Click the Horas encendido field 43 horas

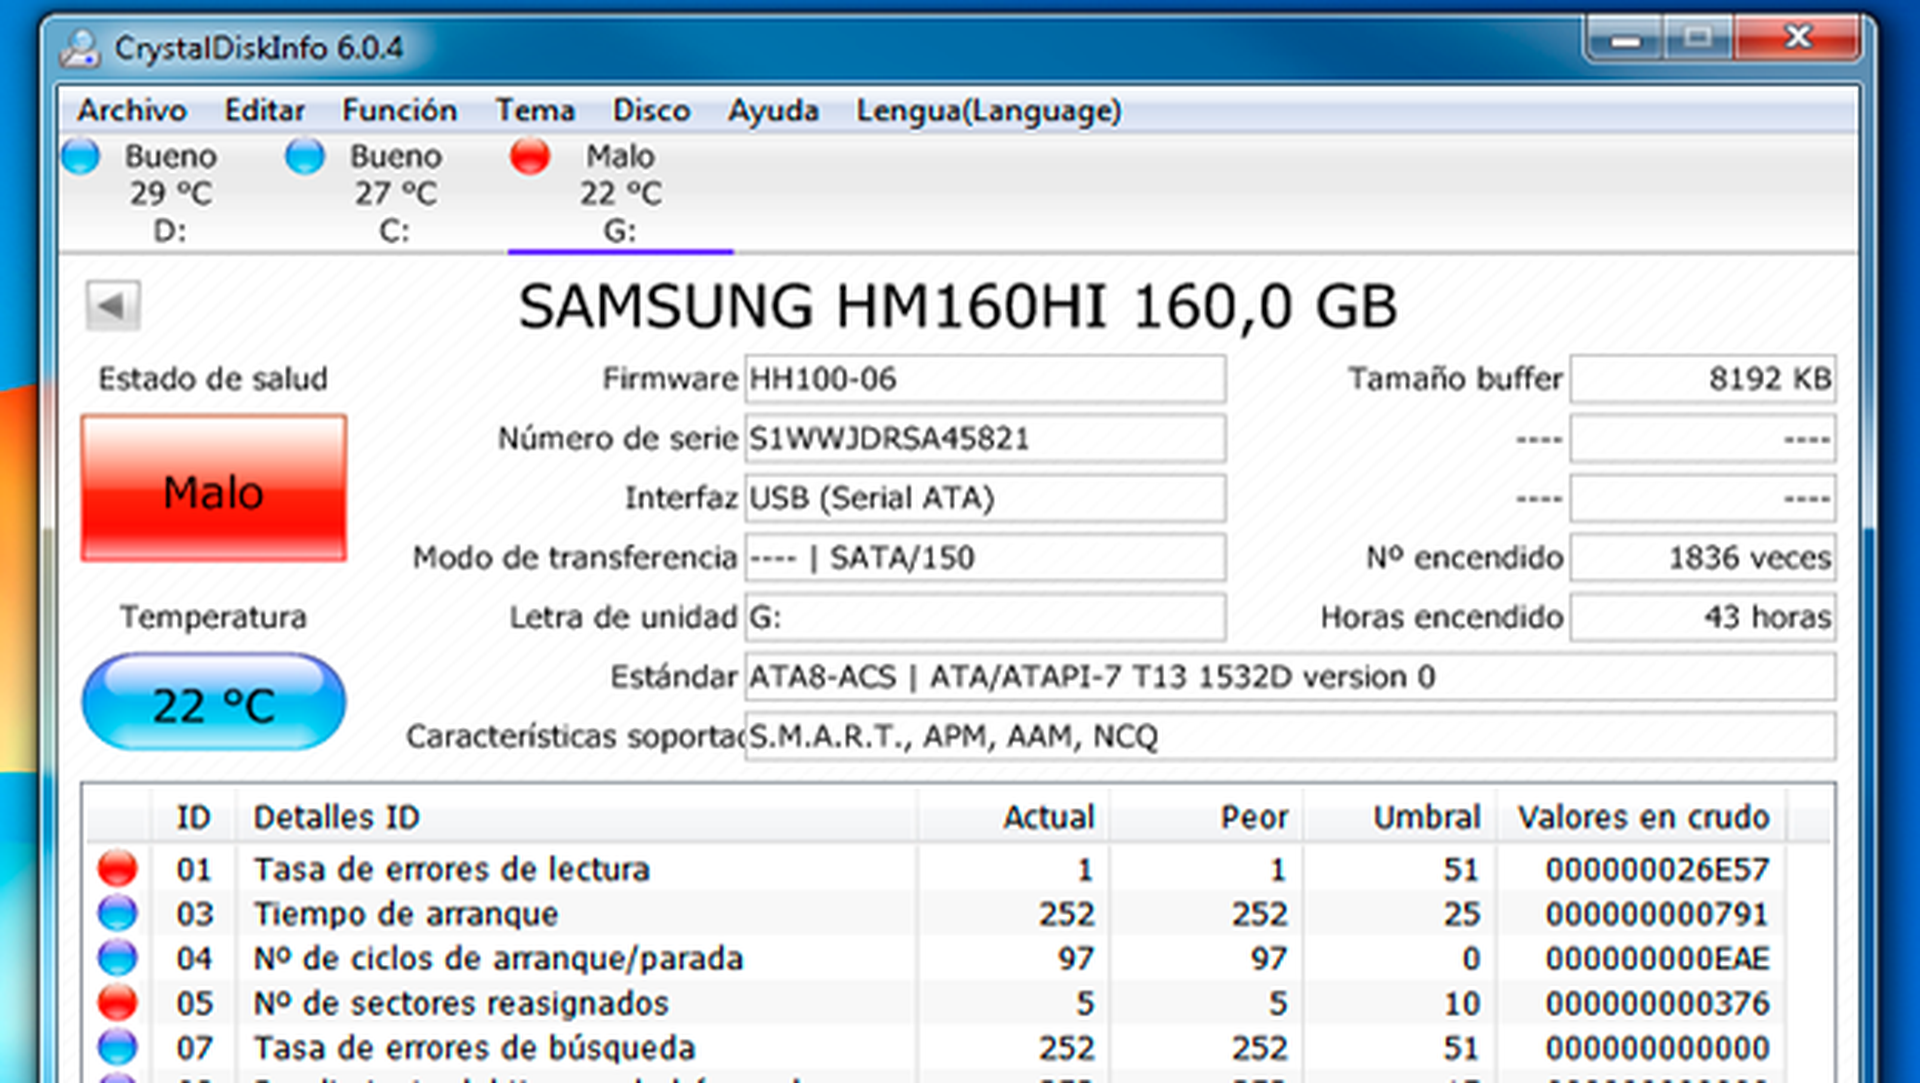[x=1703, y=617]
